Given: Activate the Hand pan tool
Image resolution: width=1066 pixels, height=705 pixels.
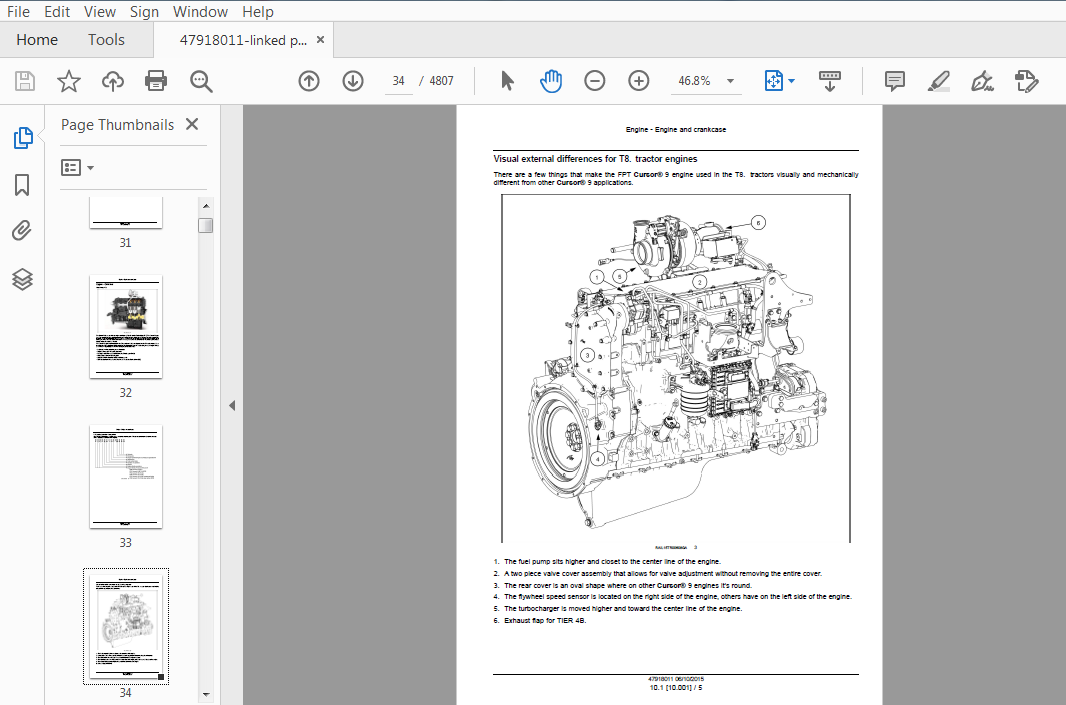Looking at the screenshot, I should (x=551, y=81).
